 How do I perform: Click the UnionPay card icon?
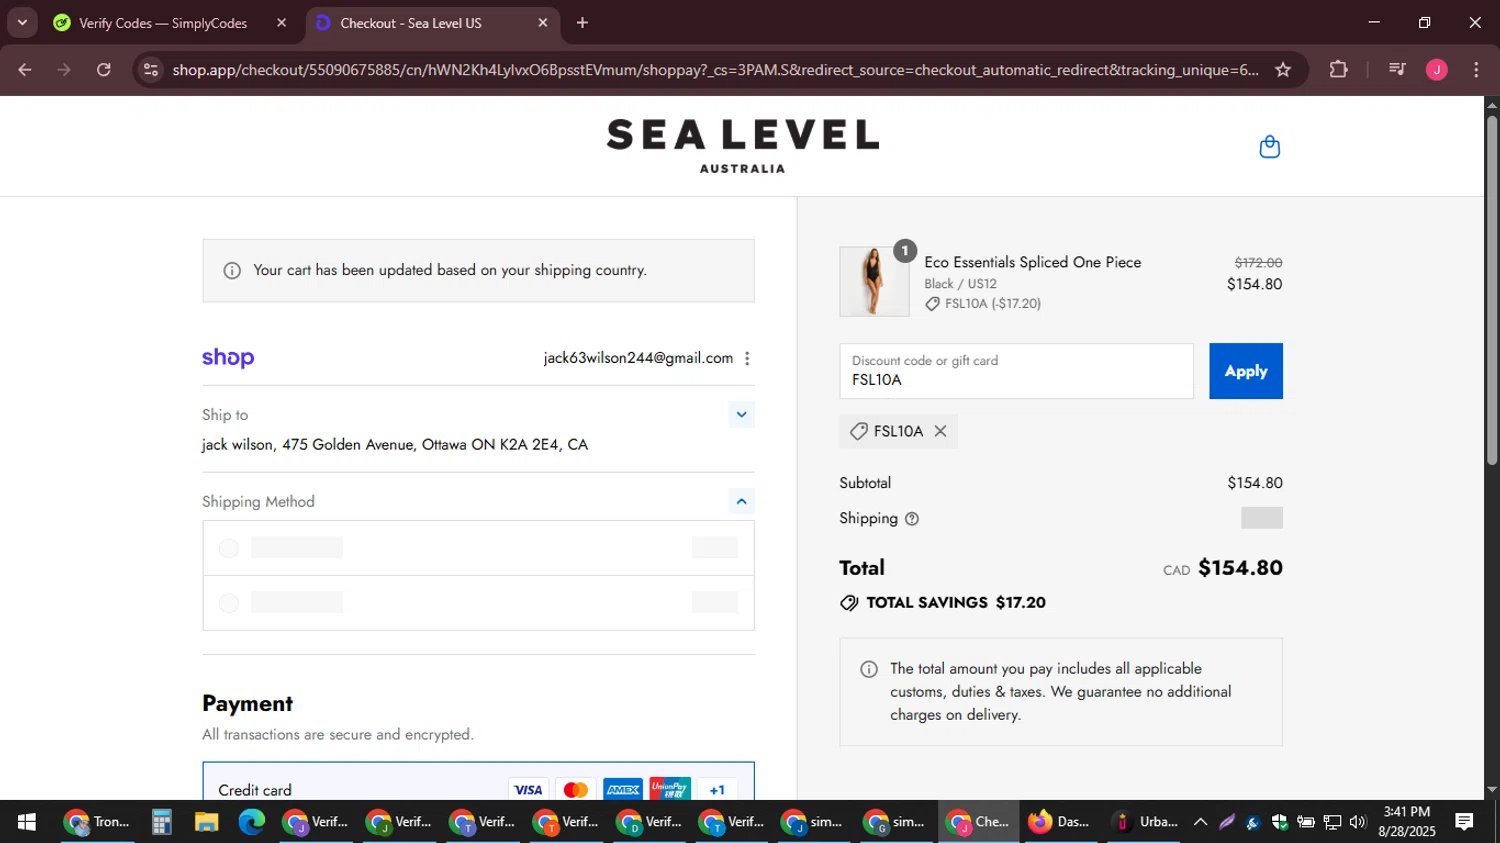click(670, 790)
